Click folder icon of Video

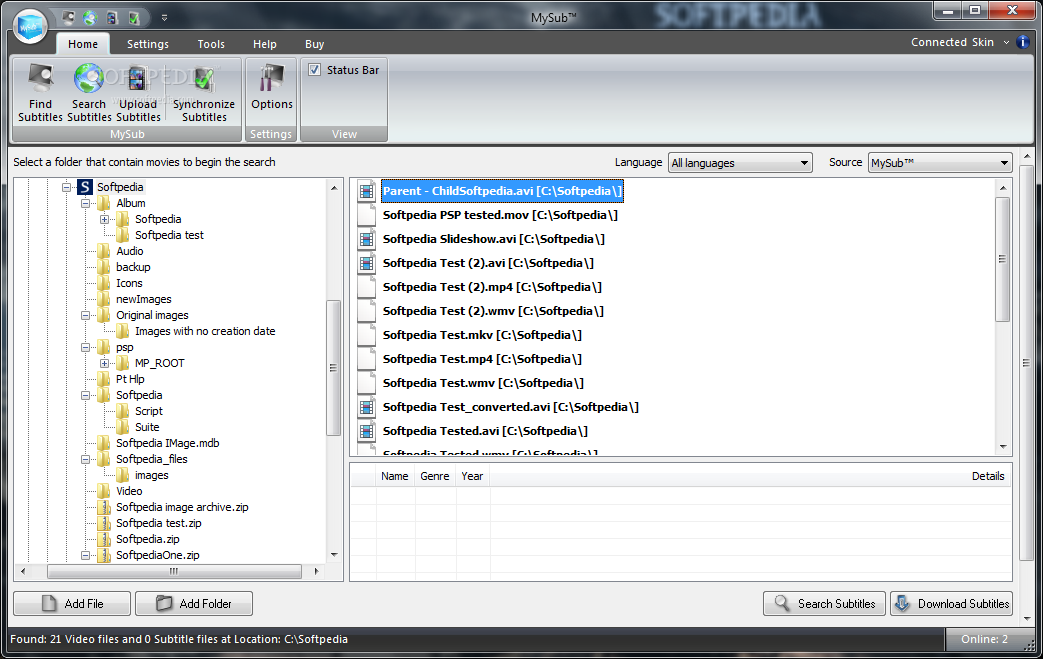point(104,491)
